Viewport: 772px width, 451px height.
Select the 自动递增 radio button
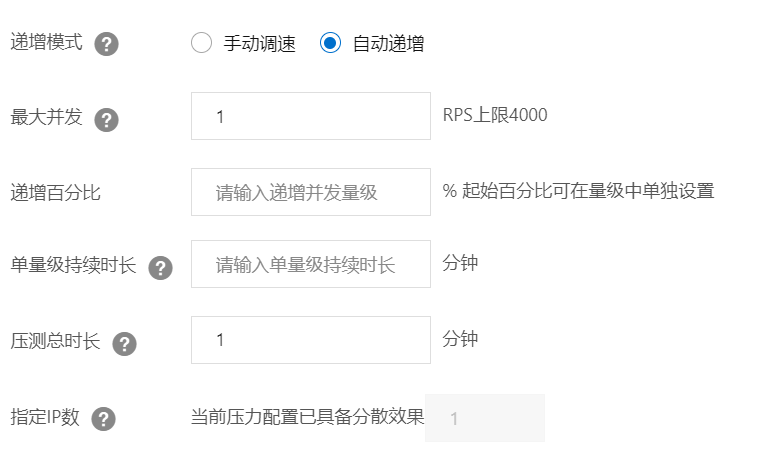[330, 43]
